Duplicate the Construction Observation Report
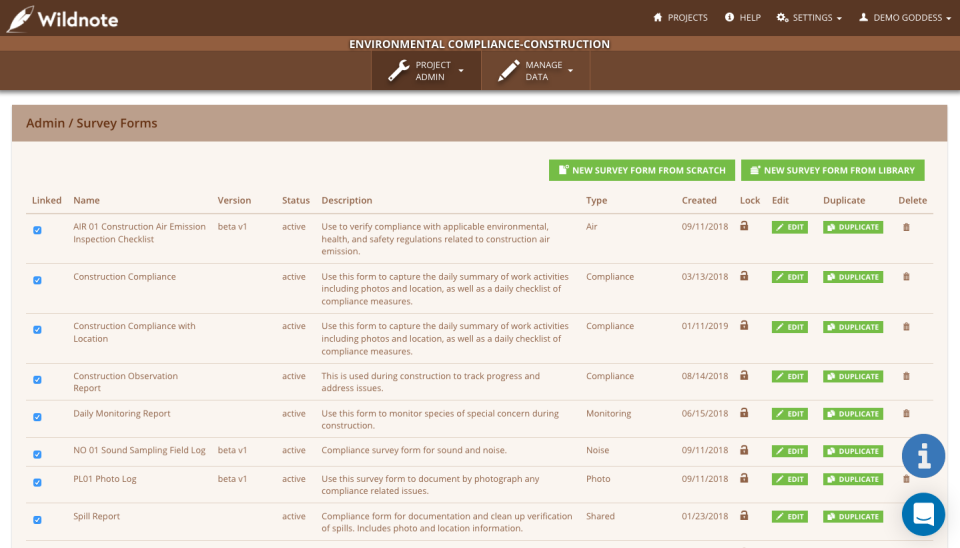This screenshot has height=548, width=960. (x=853, y=377)
